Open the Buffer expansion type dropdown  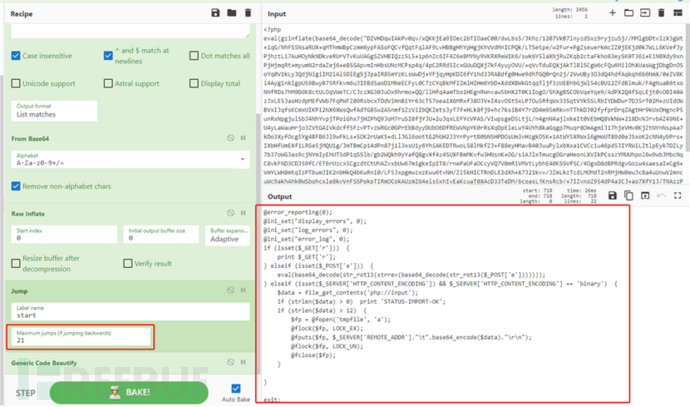228,235
